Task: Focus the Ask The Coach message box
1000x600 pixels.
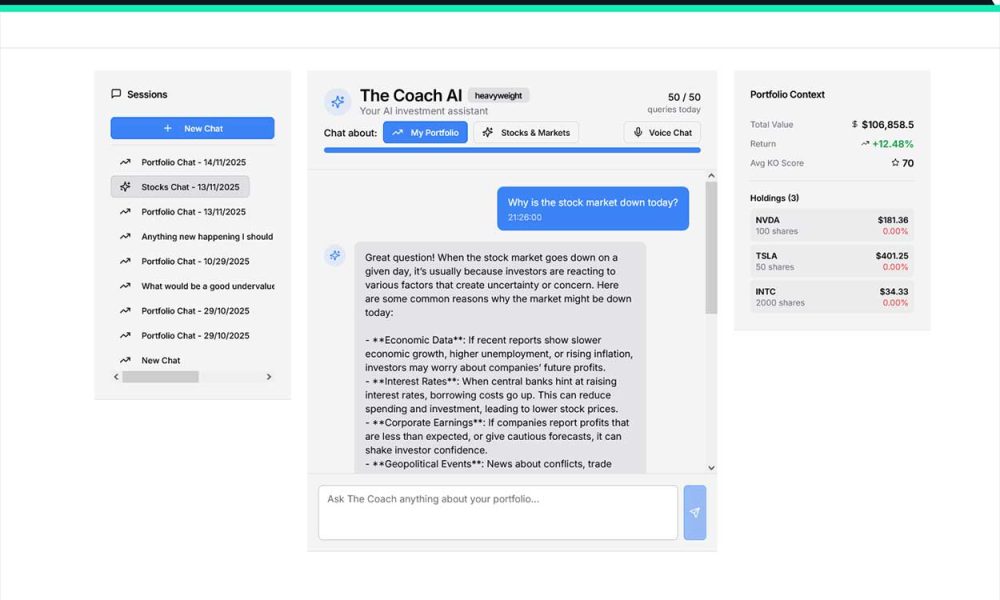Action: point(497,512)
